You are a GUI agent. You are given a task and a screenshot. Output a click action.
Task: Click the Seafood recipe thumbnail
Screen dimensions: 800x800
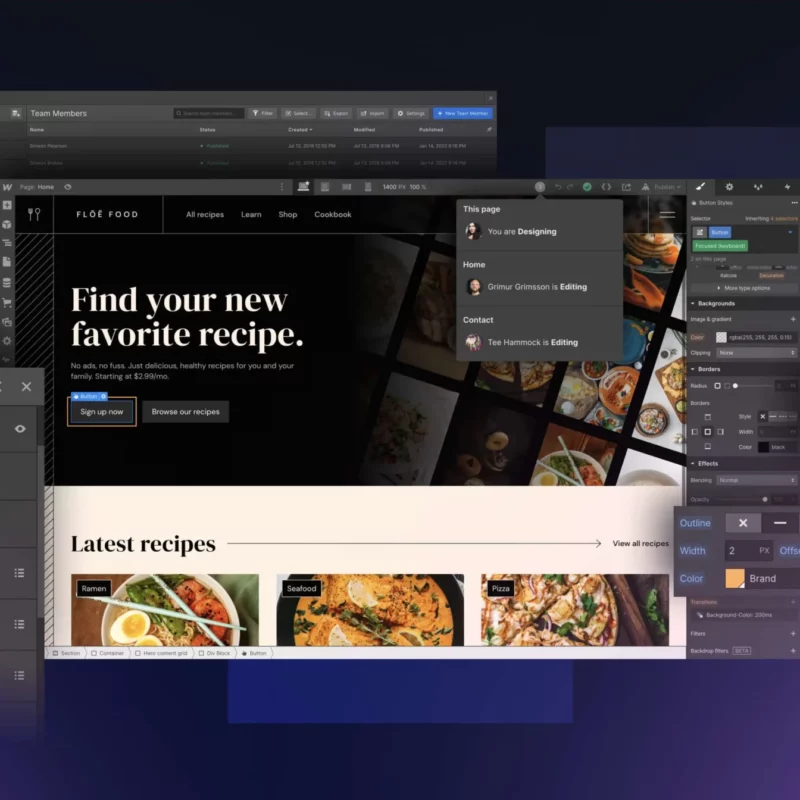[370, 610]
